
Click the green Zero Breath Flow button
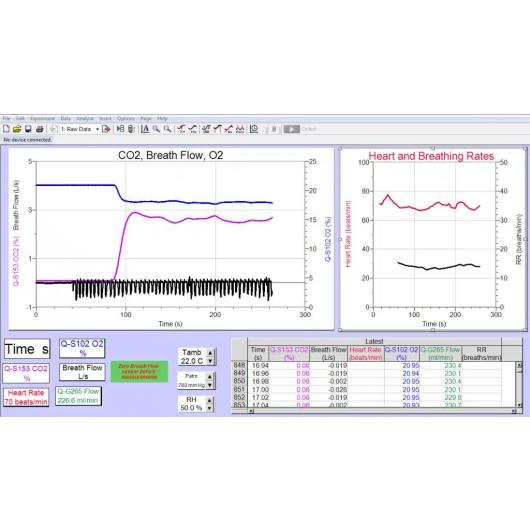point(139,371)
